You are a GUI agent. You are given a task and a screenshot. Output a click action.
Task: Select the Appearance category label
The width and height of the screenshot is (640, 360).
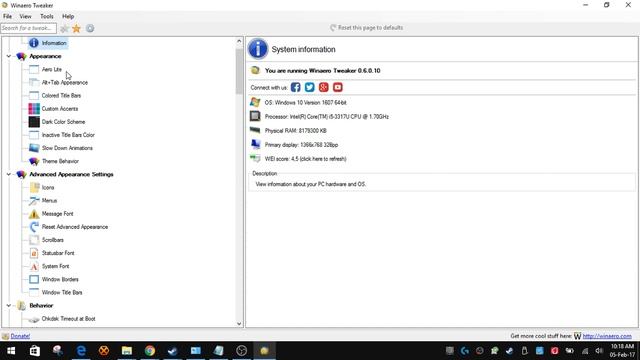point(45,56)
